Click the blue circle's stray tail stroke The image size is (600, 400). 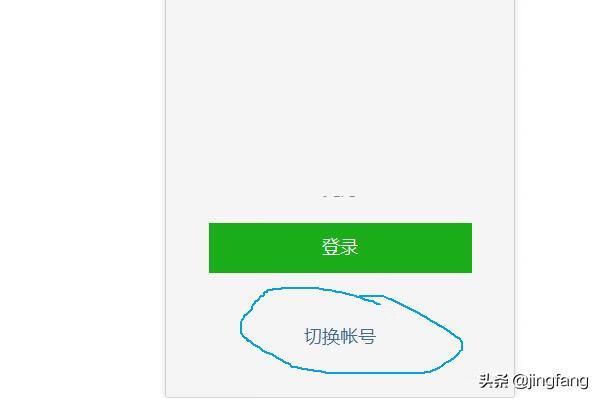point(369,300)
